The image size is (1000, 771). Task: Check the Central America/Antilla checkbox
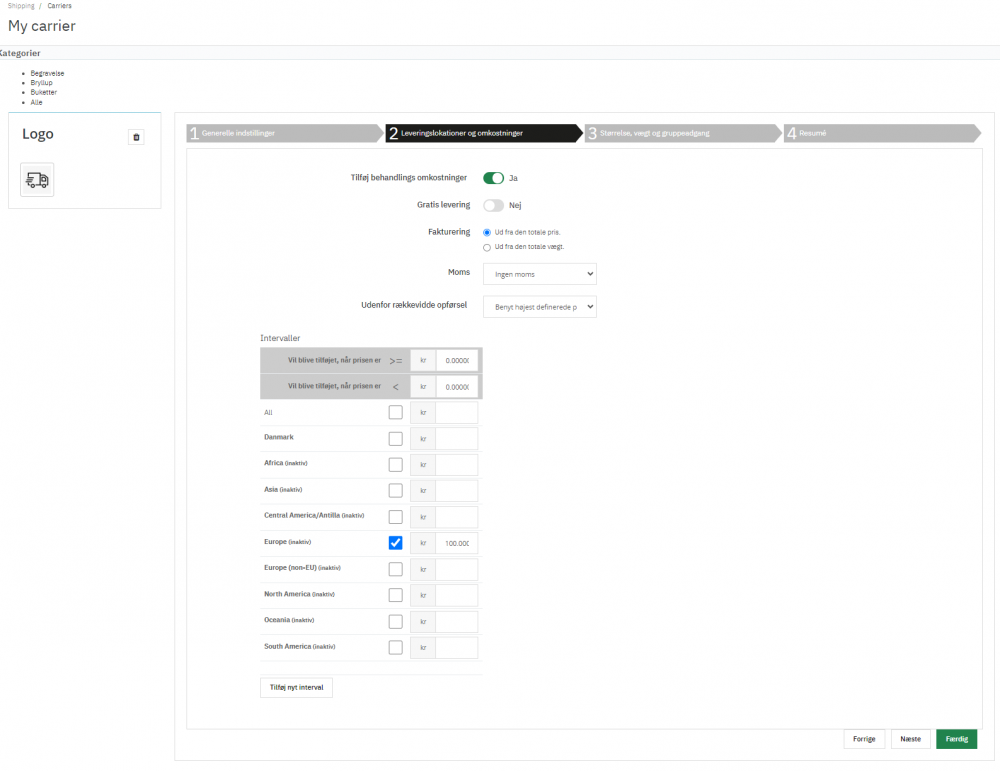click(395, 517)
